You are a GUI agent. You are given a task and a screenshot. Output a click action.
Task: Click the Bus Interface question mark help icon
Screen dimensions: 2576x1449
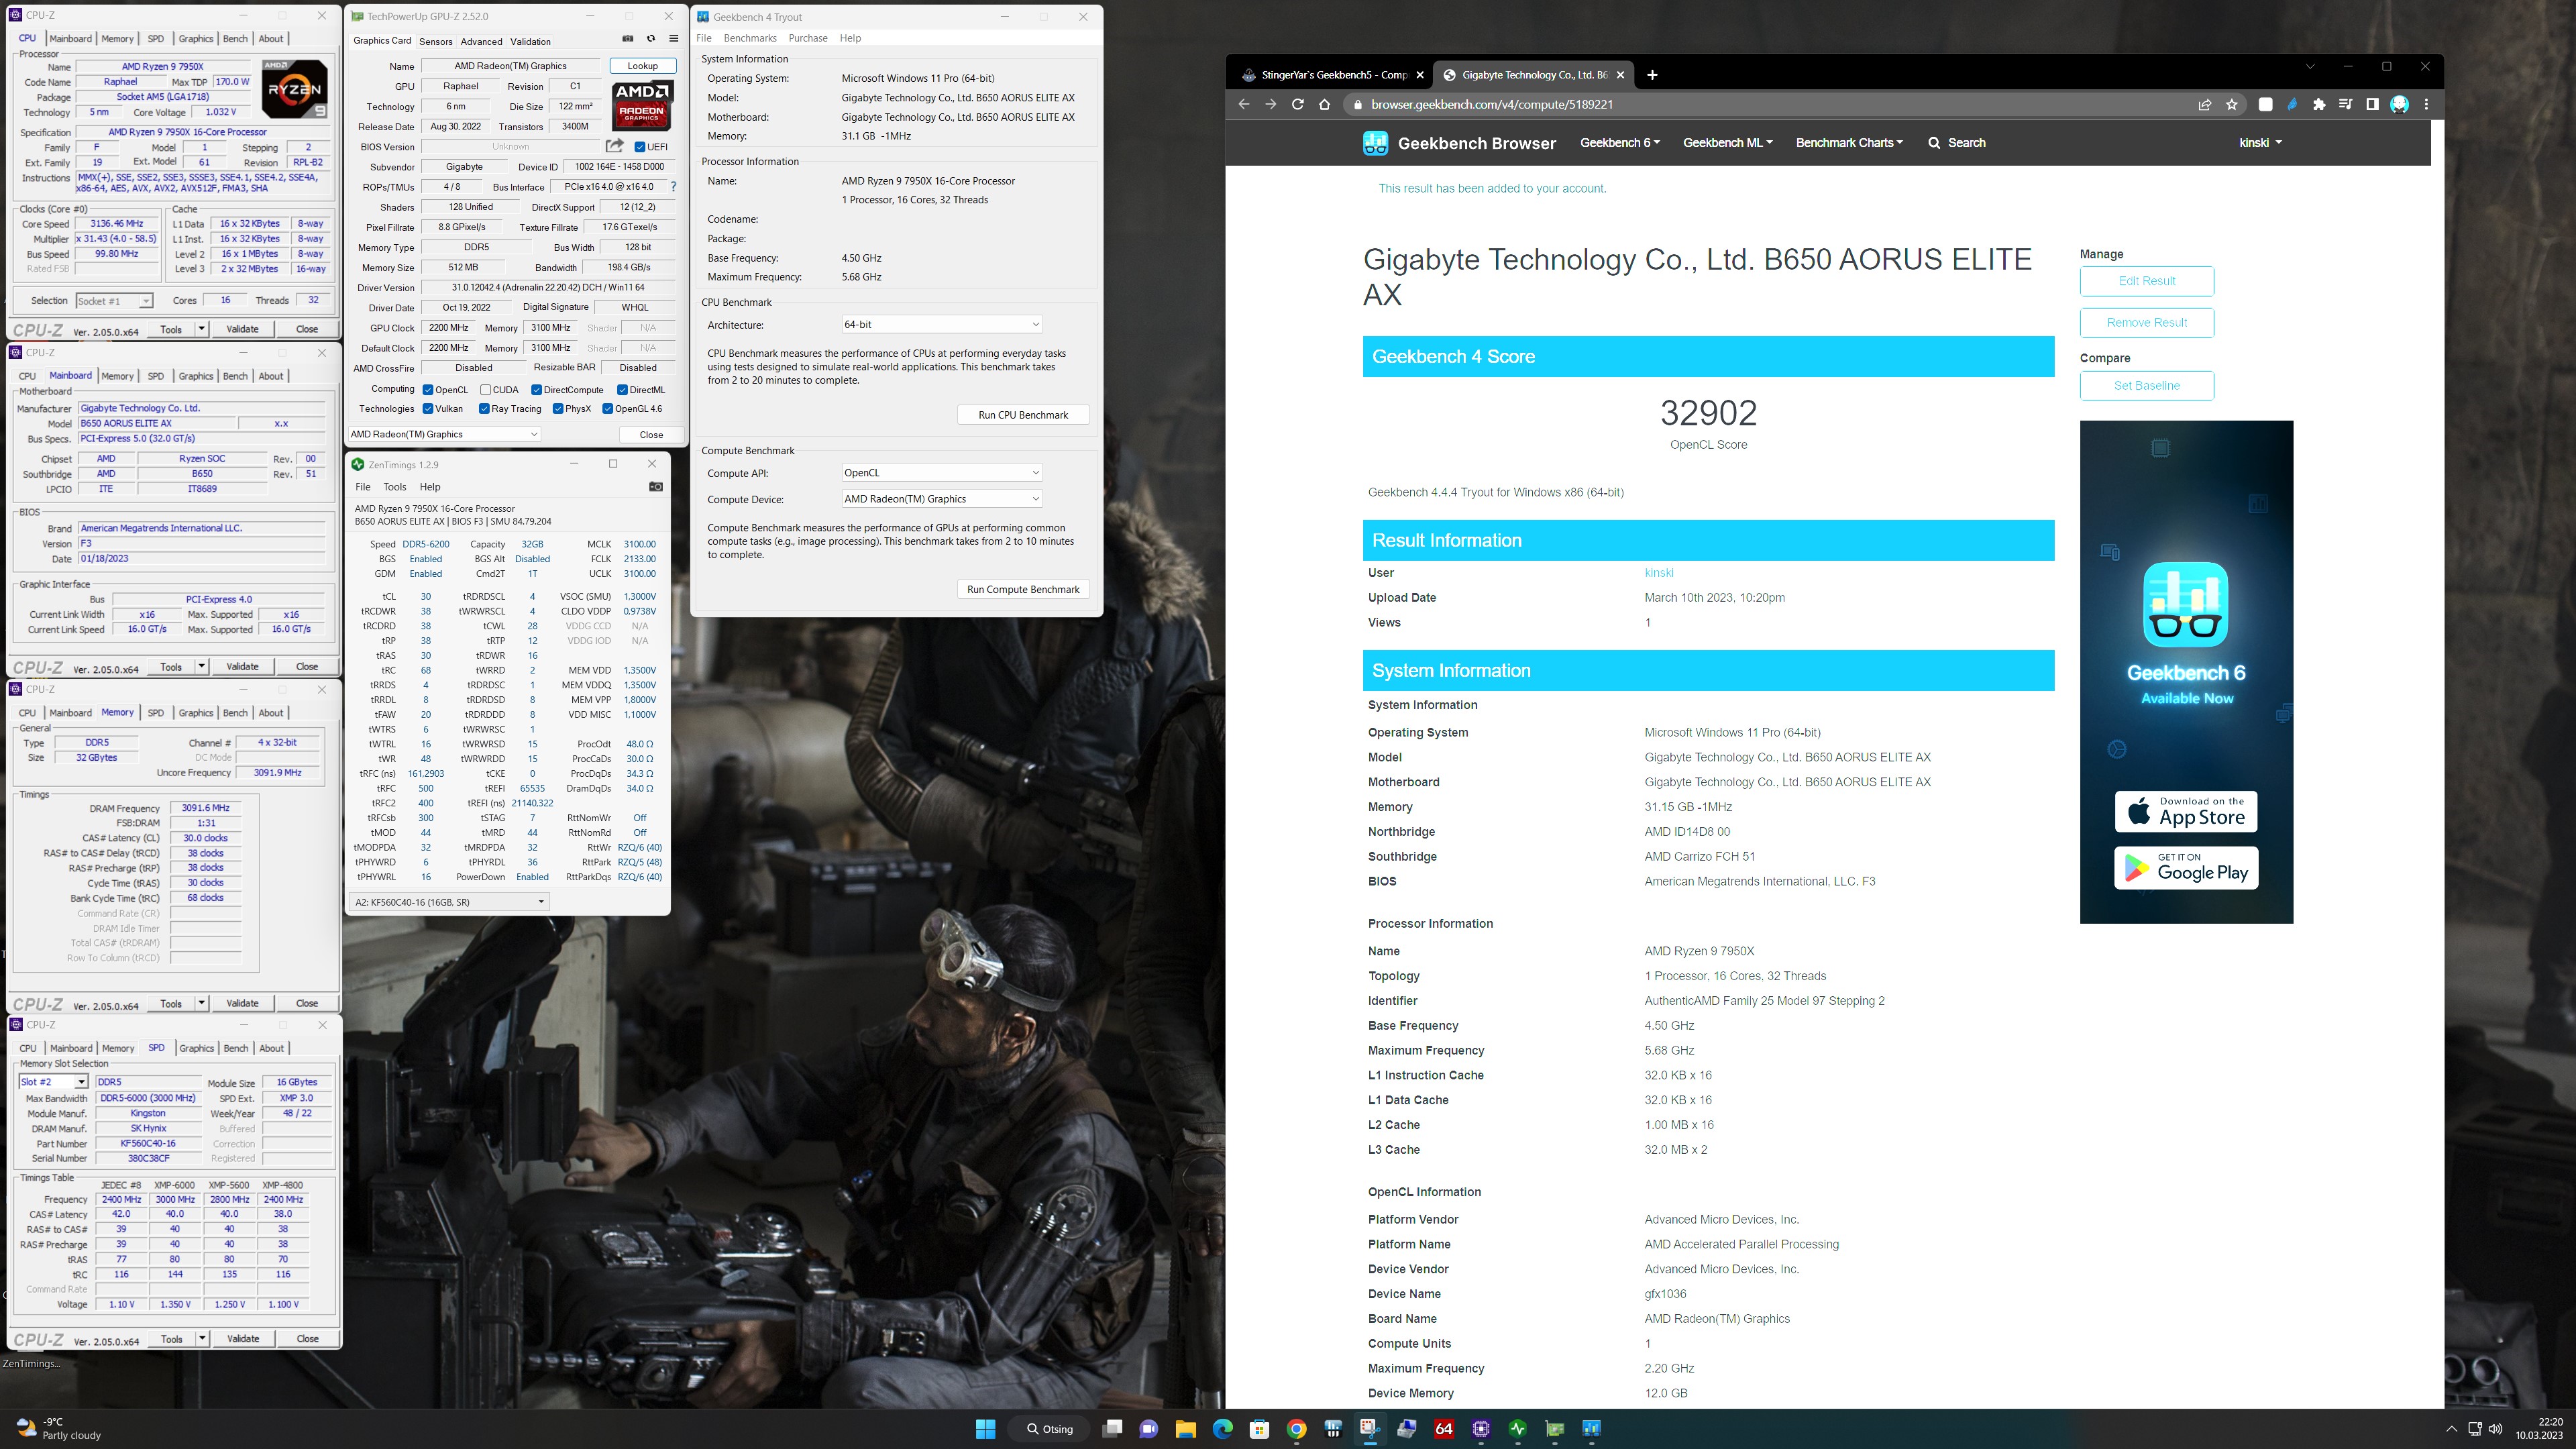coord(673,187)
